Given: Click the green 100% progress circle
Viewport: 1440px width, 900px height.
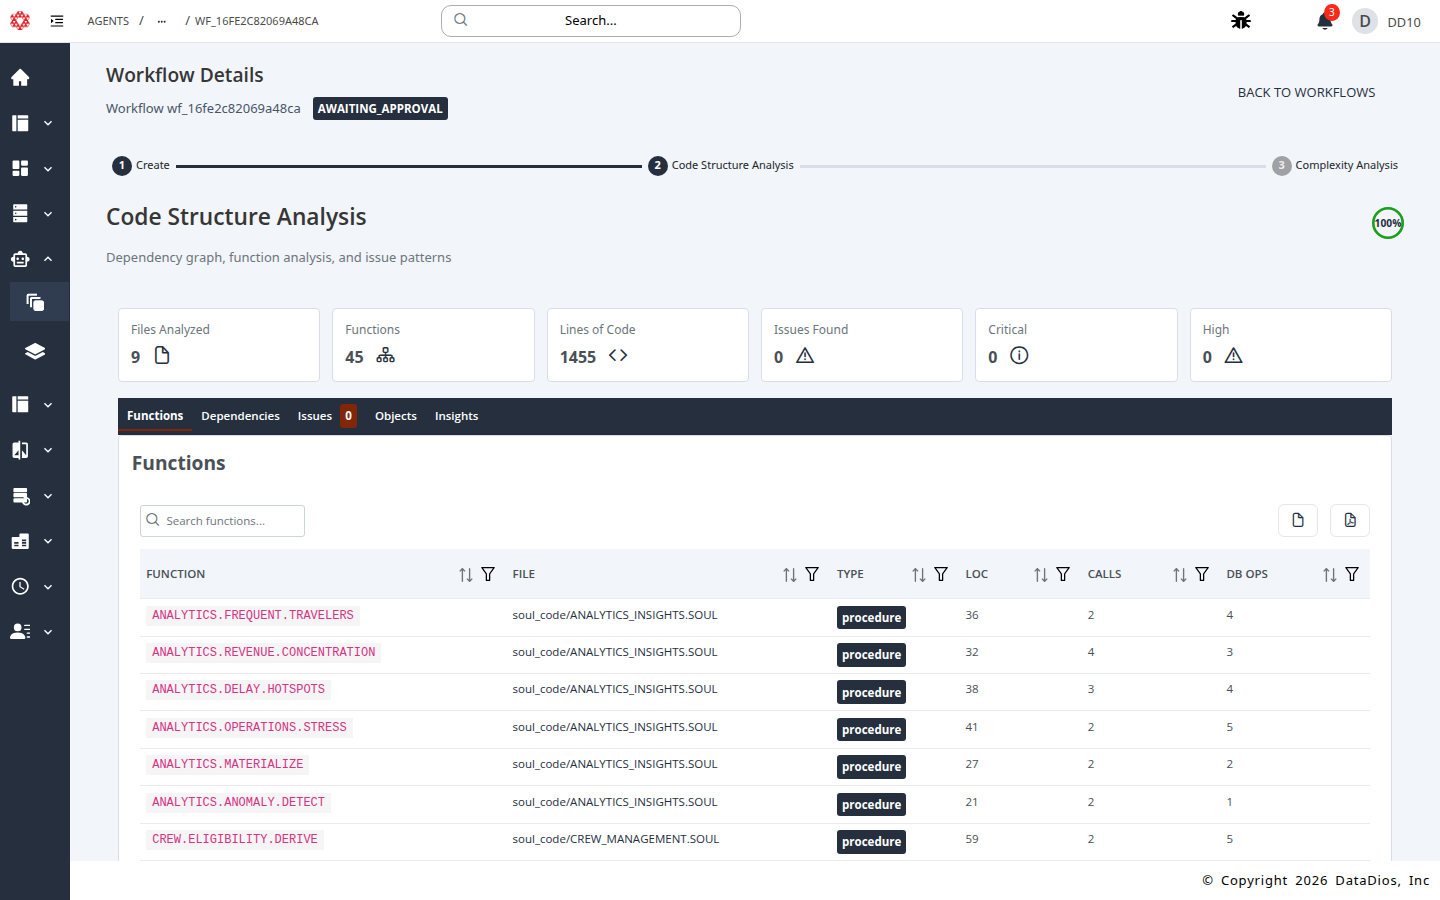Looking at the screenshot, I should click(1387, 223).
